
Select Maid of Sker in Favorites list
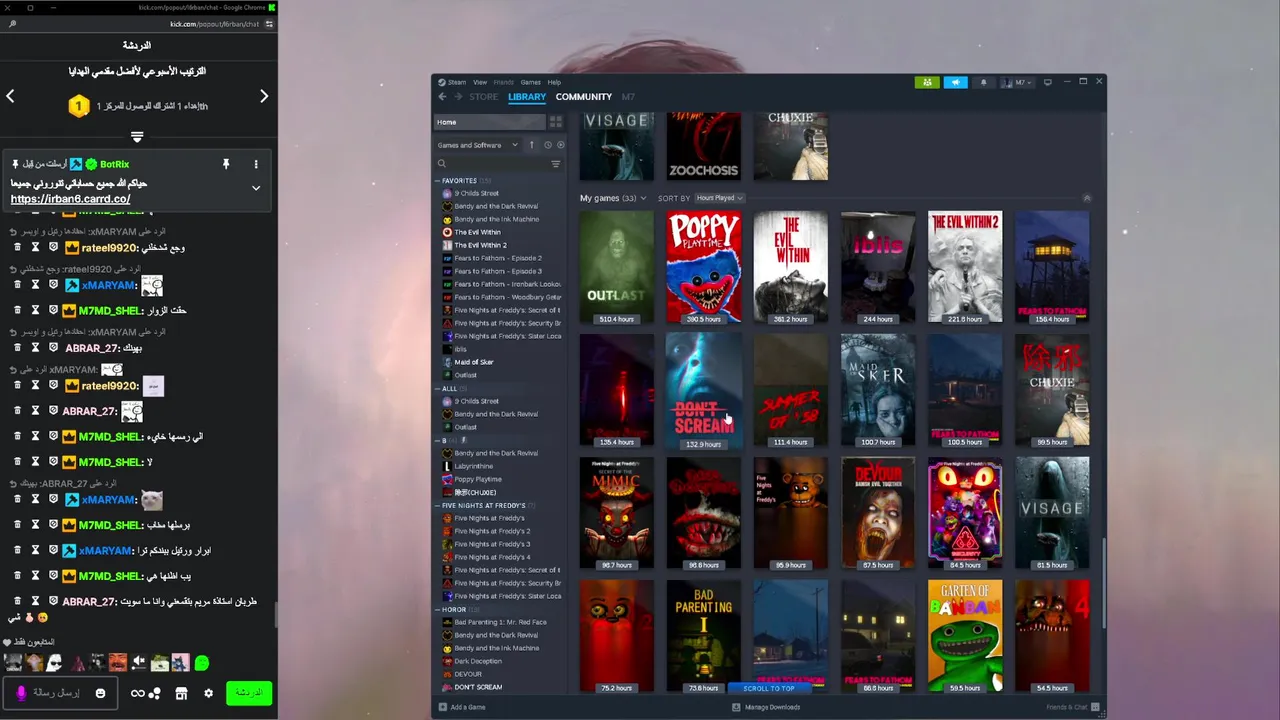click(x=474, y=362)
